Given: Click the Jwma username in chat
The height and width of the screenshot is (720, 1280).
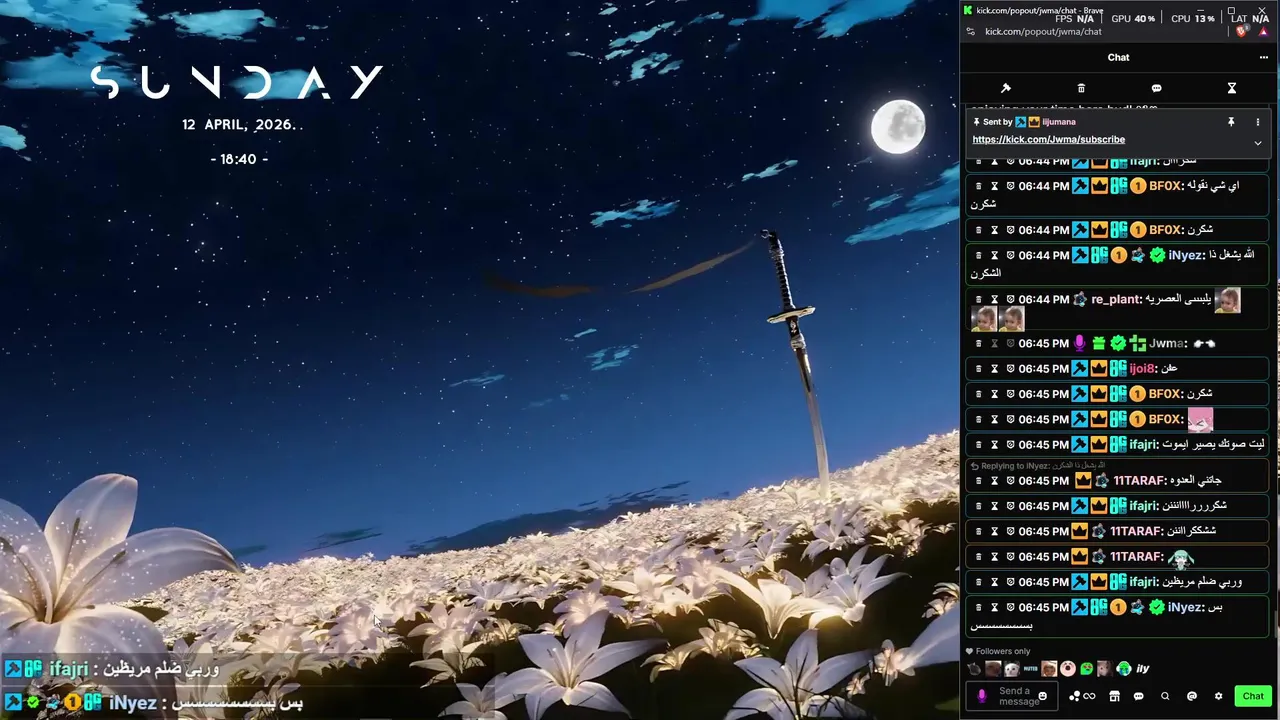Looking at the screenshot, I should (1167, 343).
